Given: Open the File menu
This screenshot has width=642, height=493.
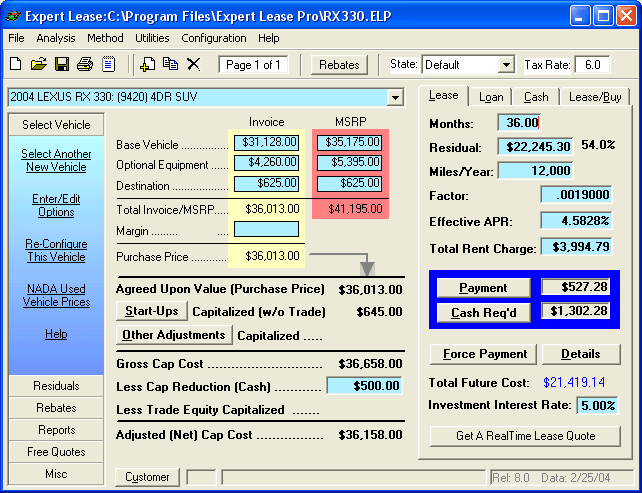Looking at the screenshot, I should point(16,38).
